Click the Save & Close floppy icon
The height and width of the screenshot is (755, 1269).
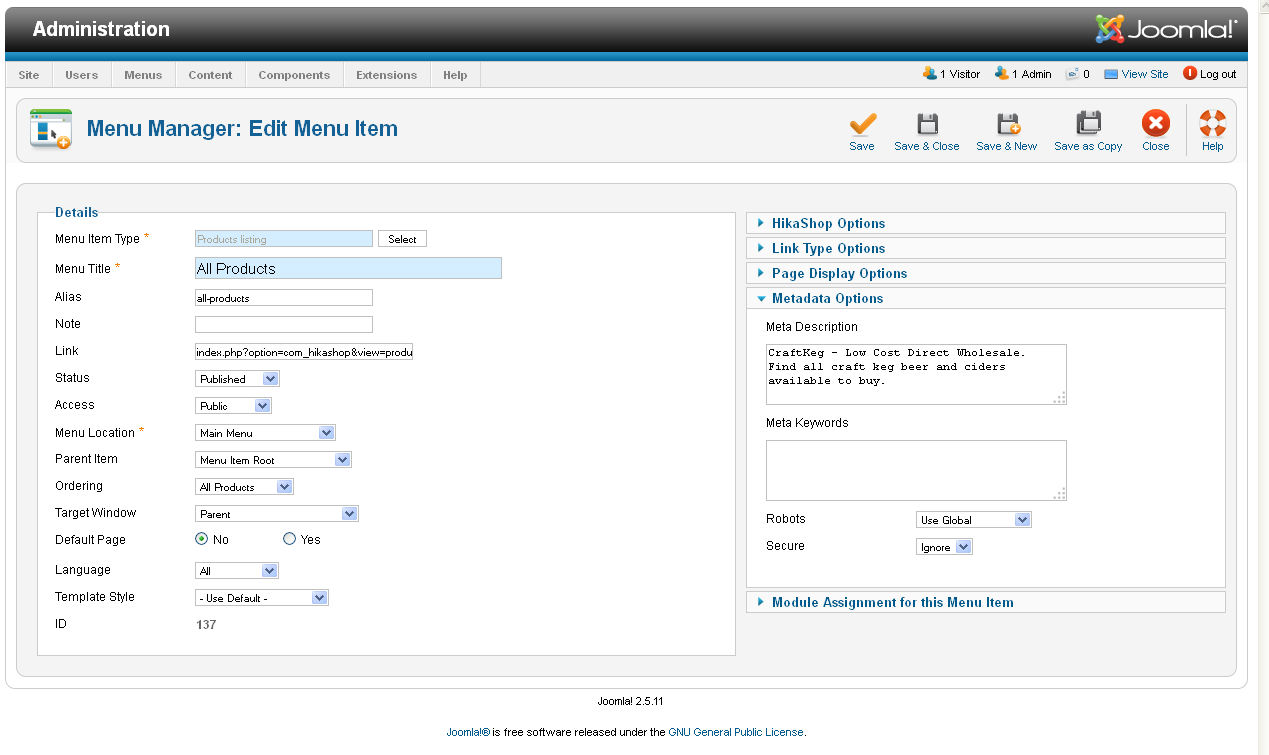point(927,124)
